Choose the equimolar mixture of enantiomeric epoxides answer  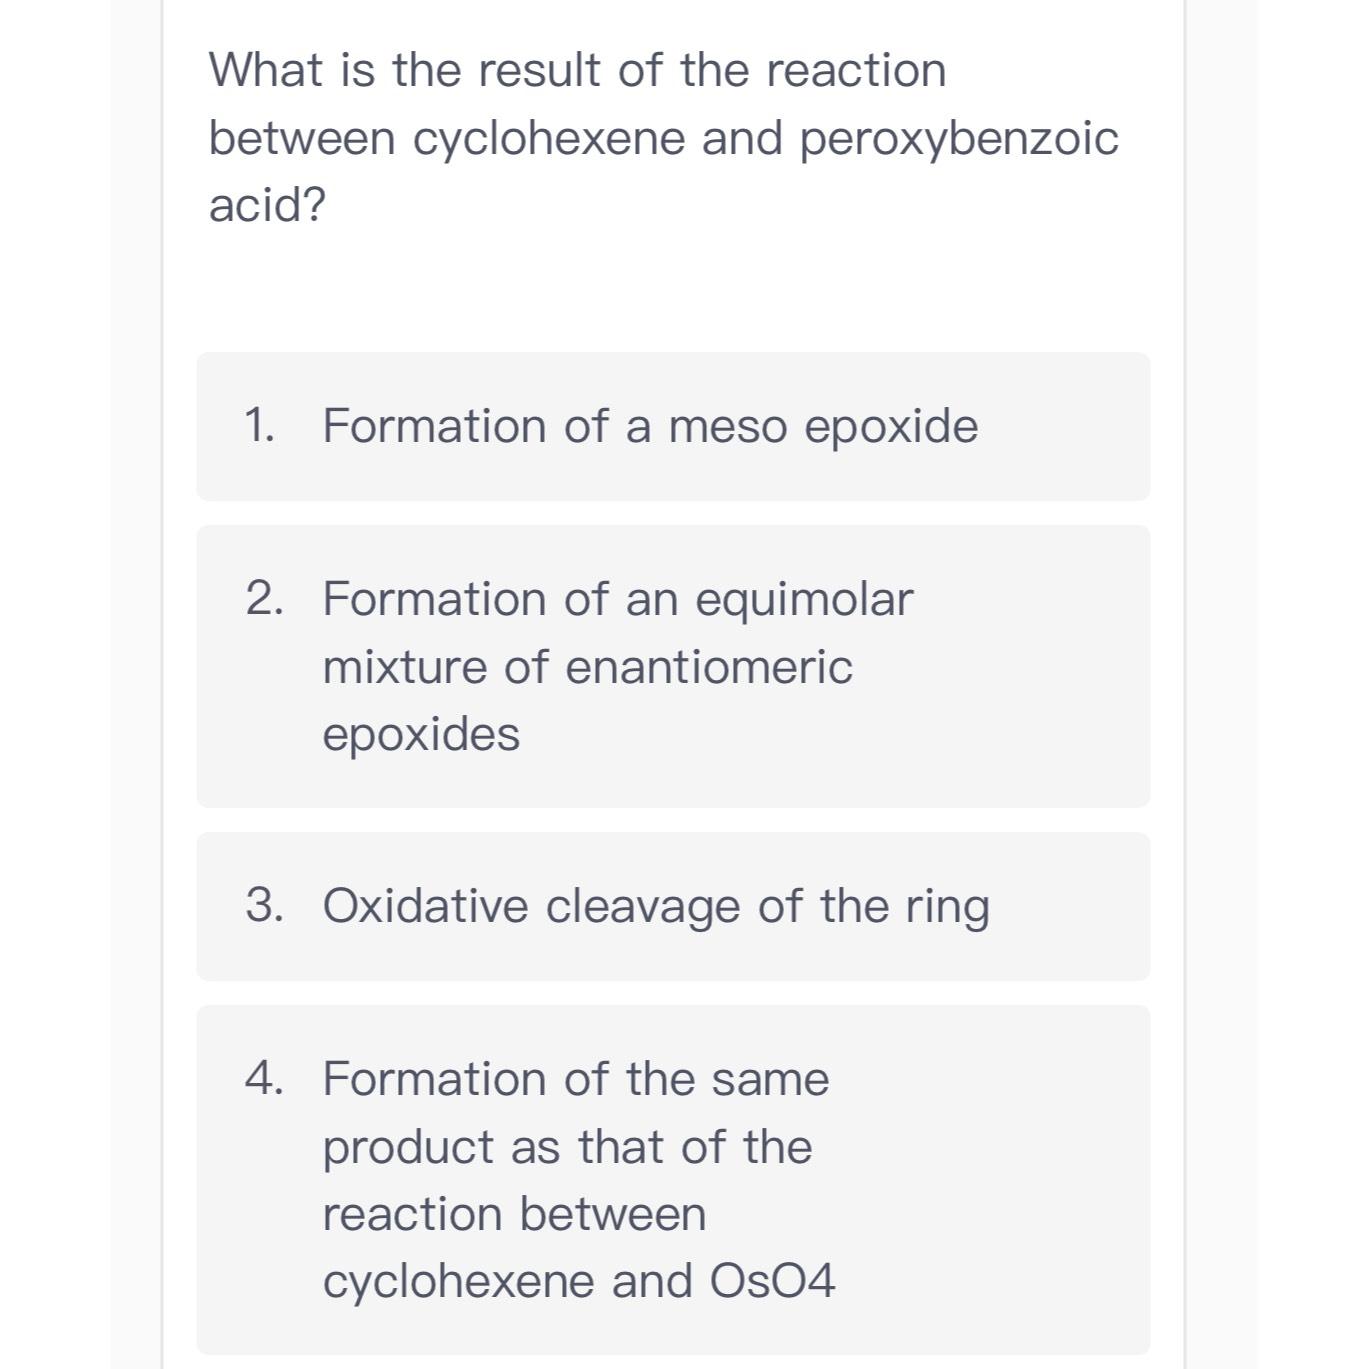click(x=672, y=666)
